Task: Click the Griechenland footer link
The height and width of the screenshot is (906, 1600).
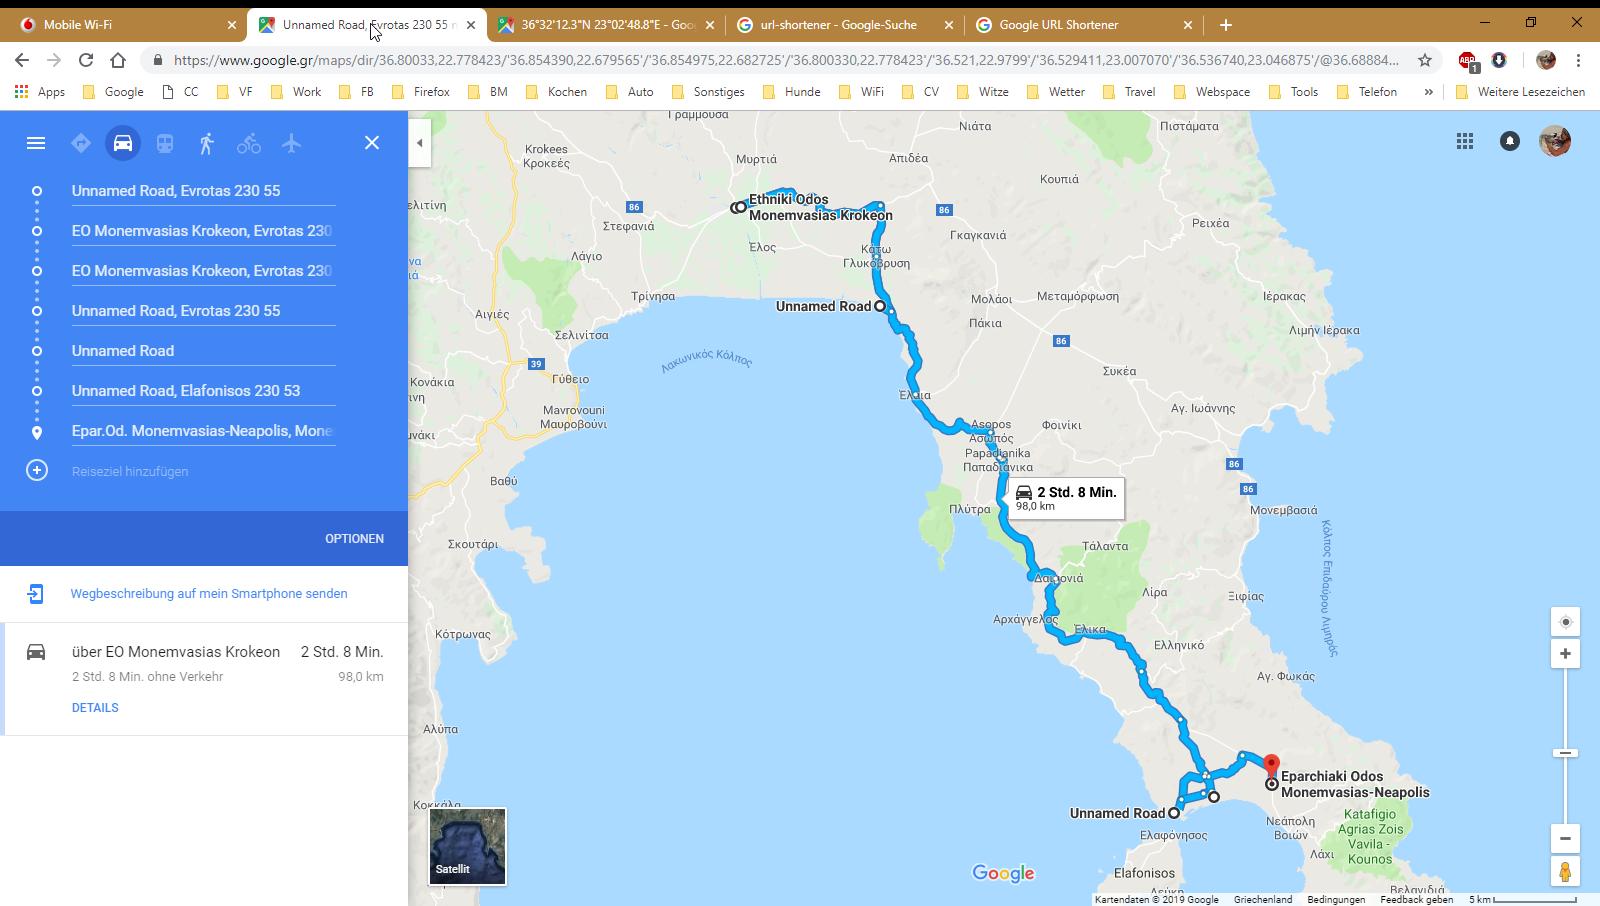Action: pyautogui.click(x=1263, y=899)
